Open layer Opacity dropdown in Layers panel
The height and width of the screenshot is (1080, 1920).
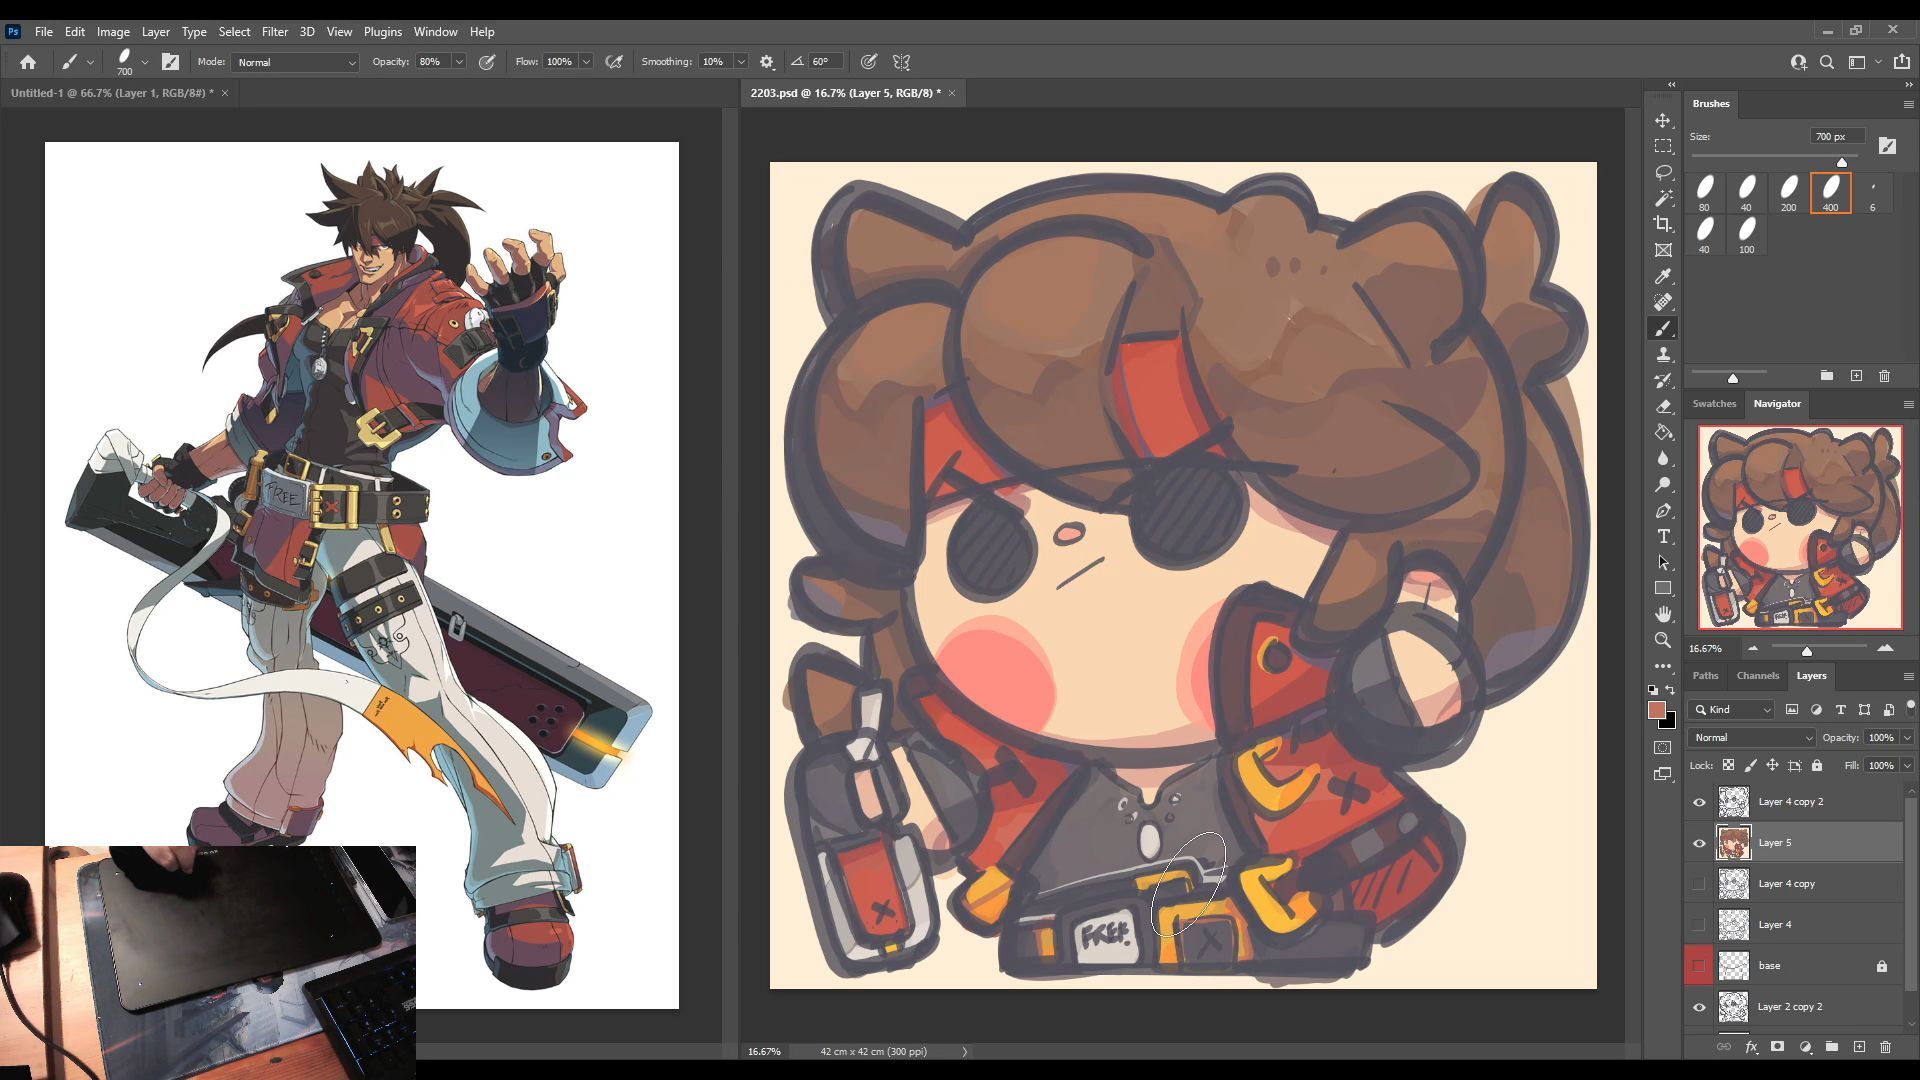point(1907,737)
